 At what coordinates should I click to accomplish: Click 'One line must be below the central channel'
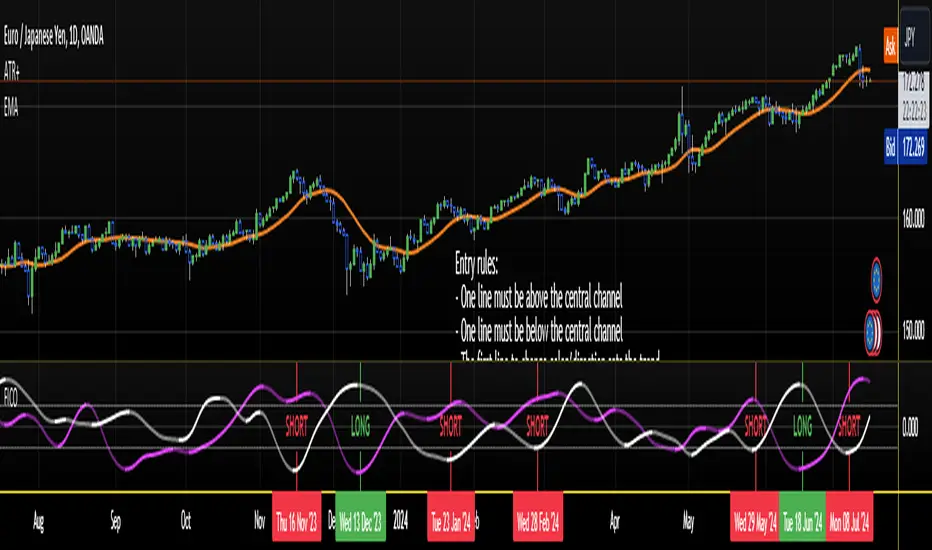539,331
